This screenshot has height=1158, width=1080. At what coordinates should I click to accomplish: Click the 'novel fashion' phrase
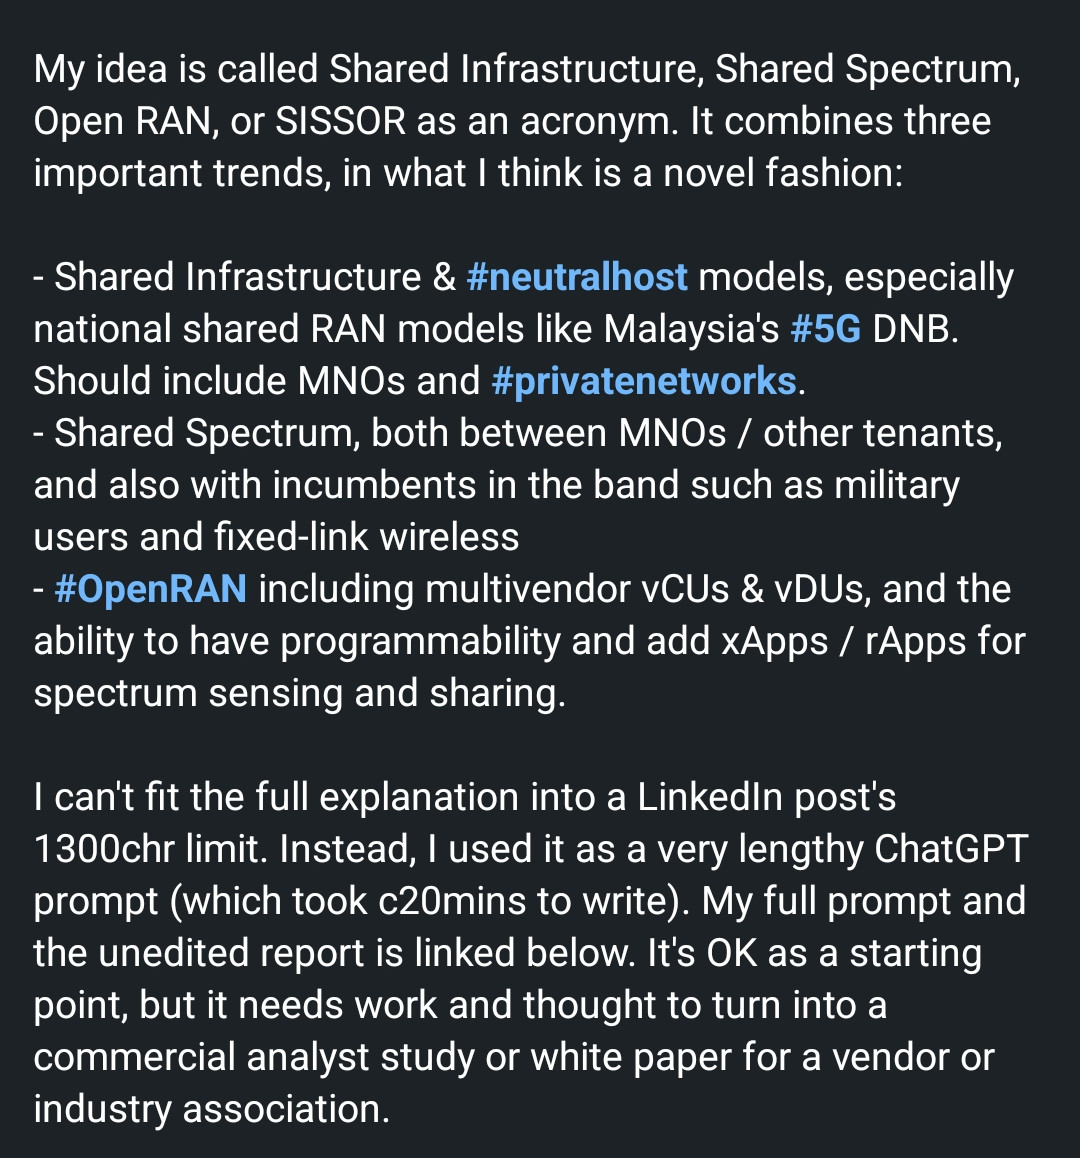(783, 174)
